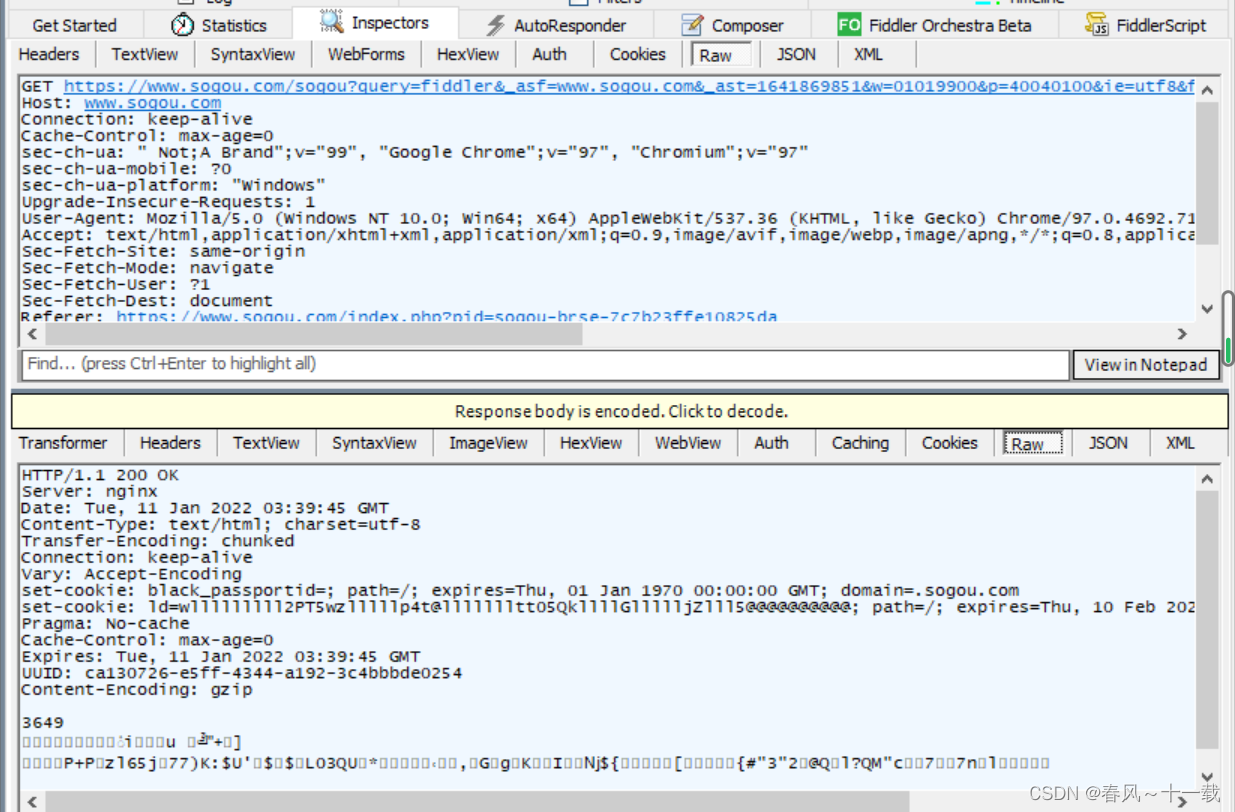Select the response SyntaxView tab
This screenshot has width=1235, height=812.
tap(374, 443)
